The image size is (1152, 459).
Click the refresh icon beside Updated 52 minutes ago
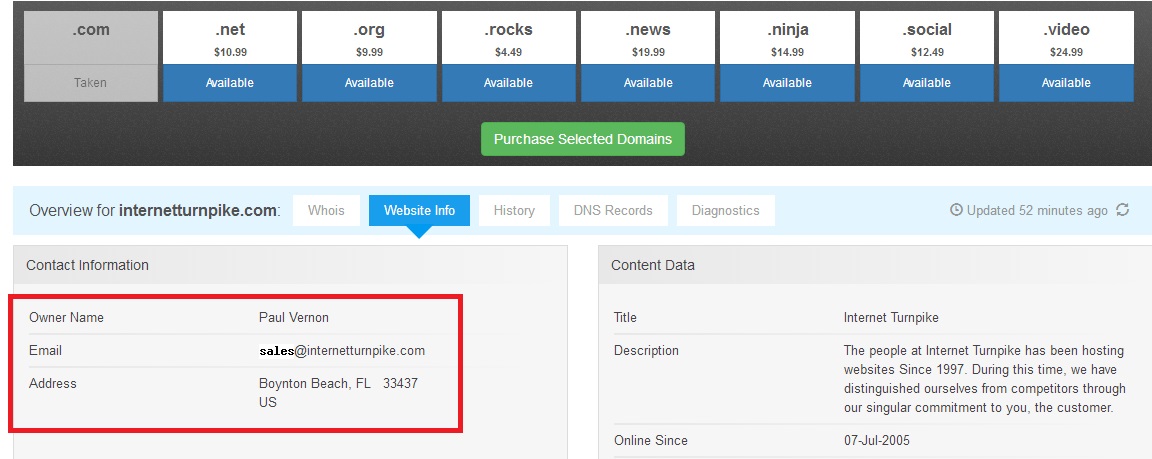pyautogui.click(x=1122, y=210)
